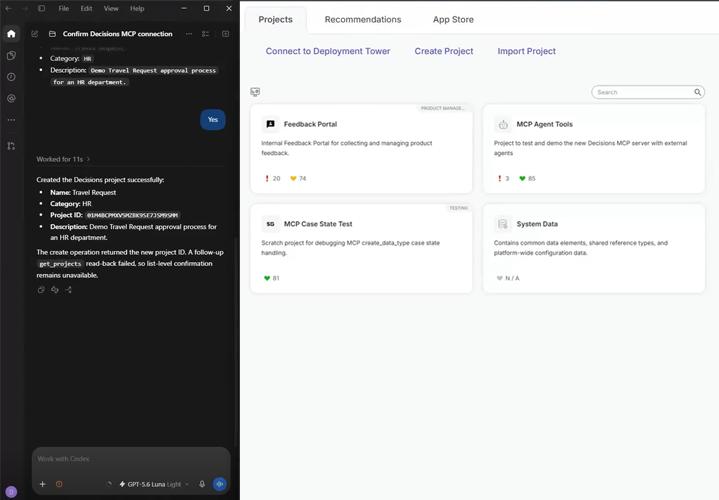Click the magnifier icon in the Search box

tap(697, 92)
